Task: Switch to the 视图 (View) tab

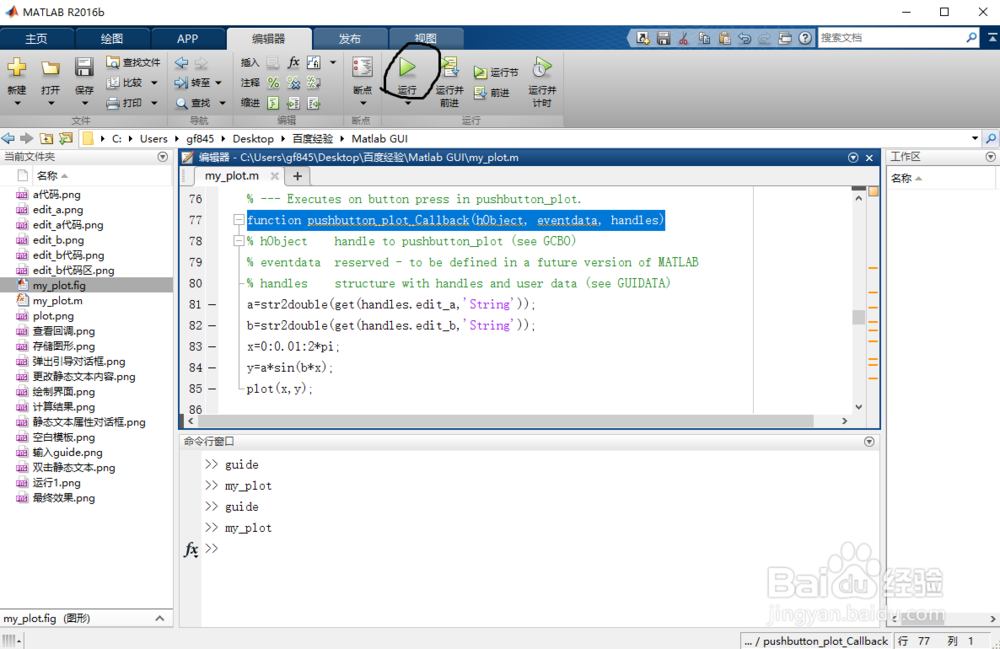Action: (425, 39)
